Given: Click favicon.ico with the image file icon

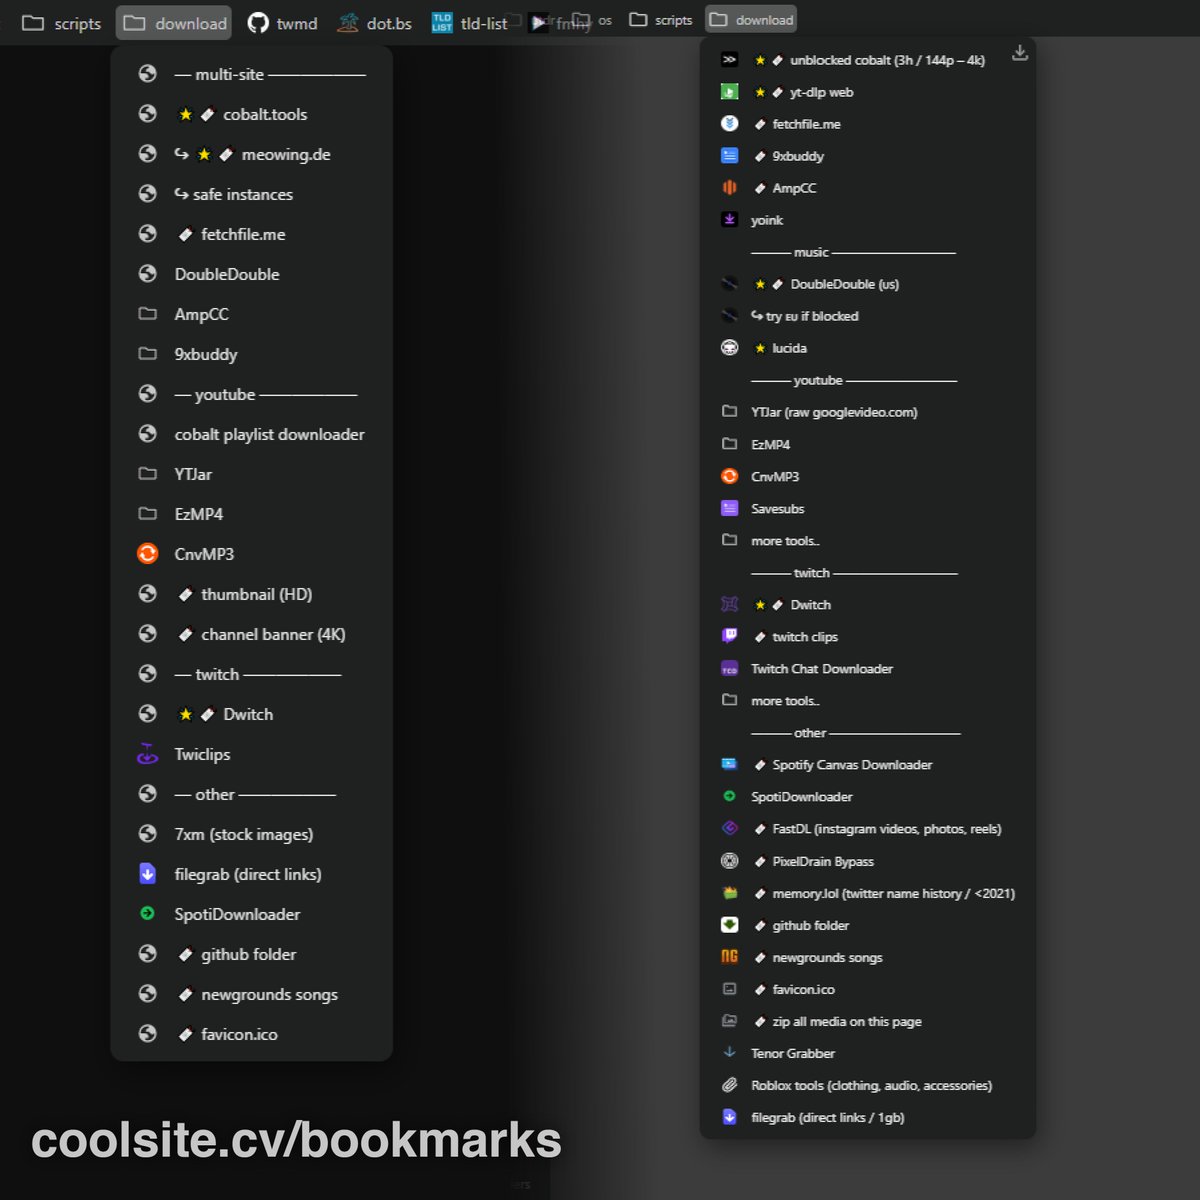Looking at the screenshot, I should (868, 989).
